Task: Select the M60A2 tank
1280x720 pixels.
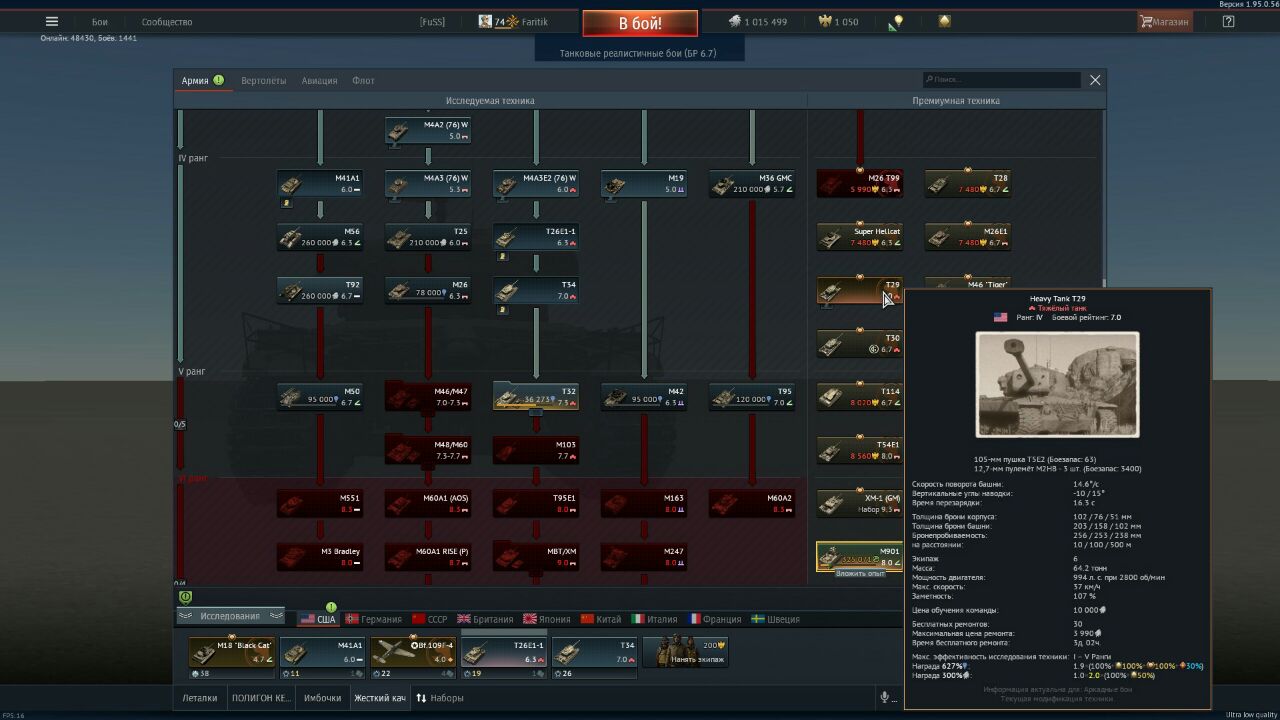Action: click(x=752, y=503)
